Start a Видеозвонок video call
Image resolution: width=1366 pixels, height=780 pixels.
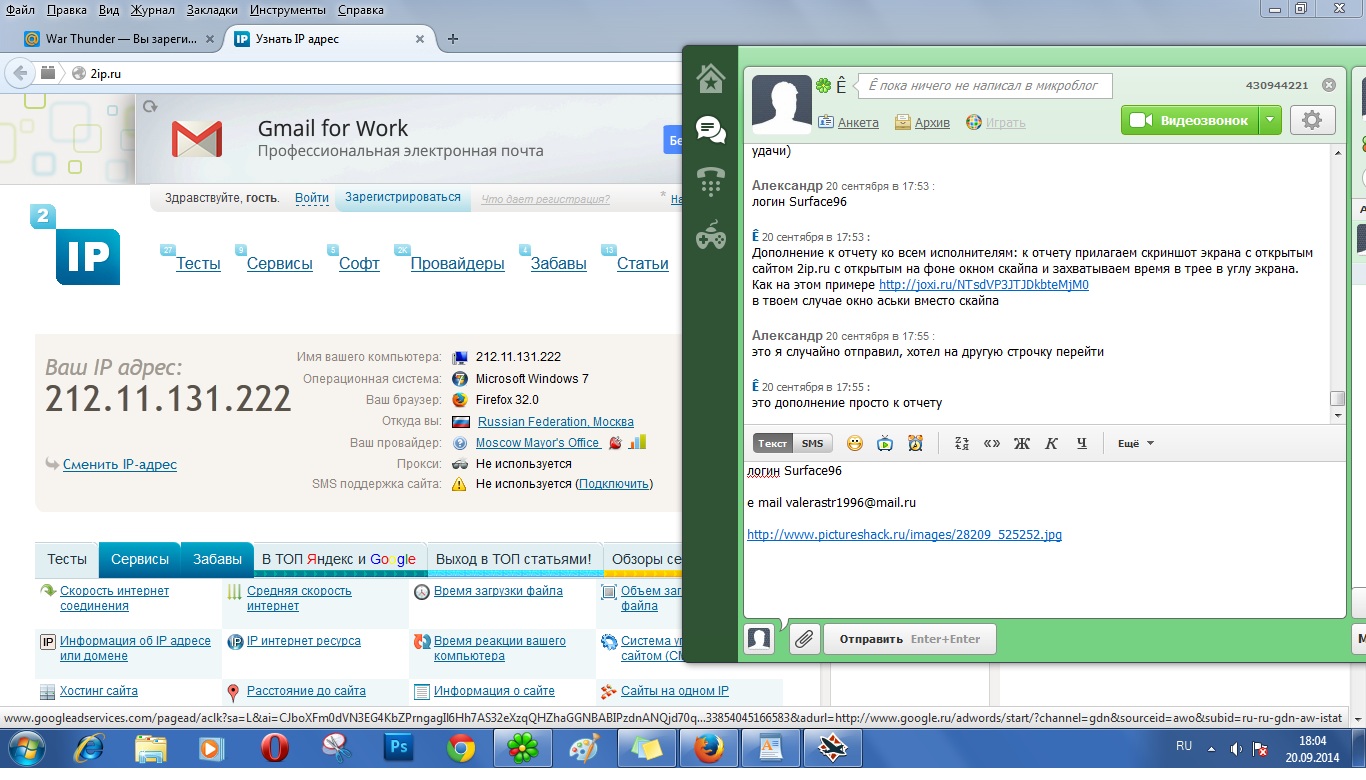[1188, 120]
